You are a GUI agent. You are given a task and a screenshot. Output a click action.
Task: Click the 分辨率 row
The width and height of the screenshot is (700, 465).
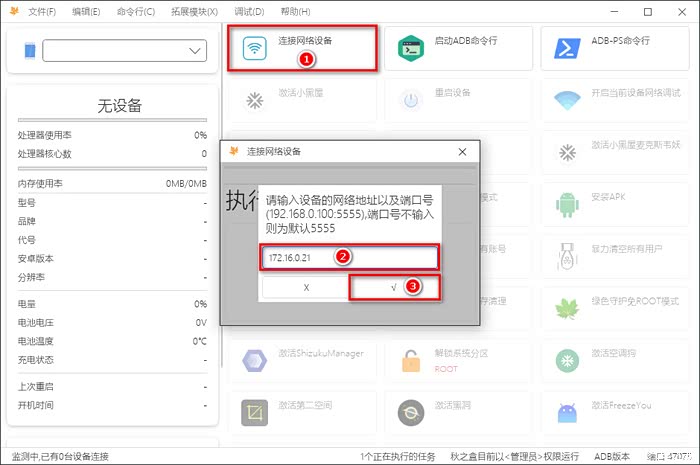[112, 277]
